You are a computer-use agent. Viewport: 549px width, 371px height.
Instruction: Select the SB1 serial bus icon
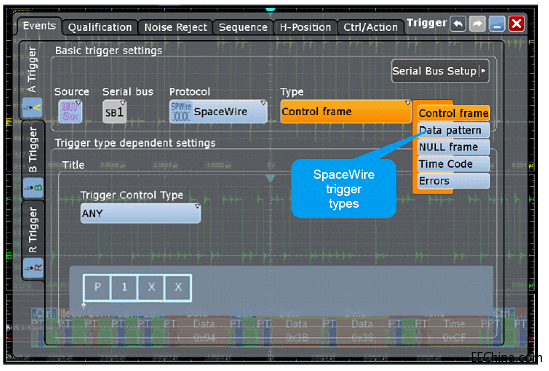(x=114, y=112)
